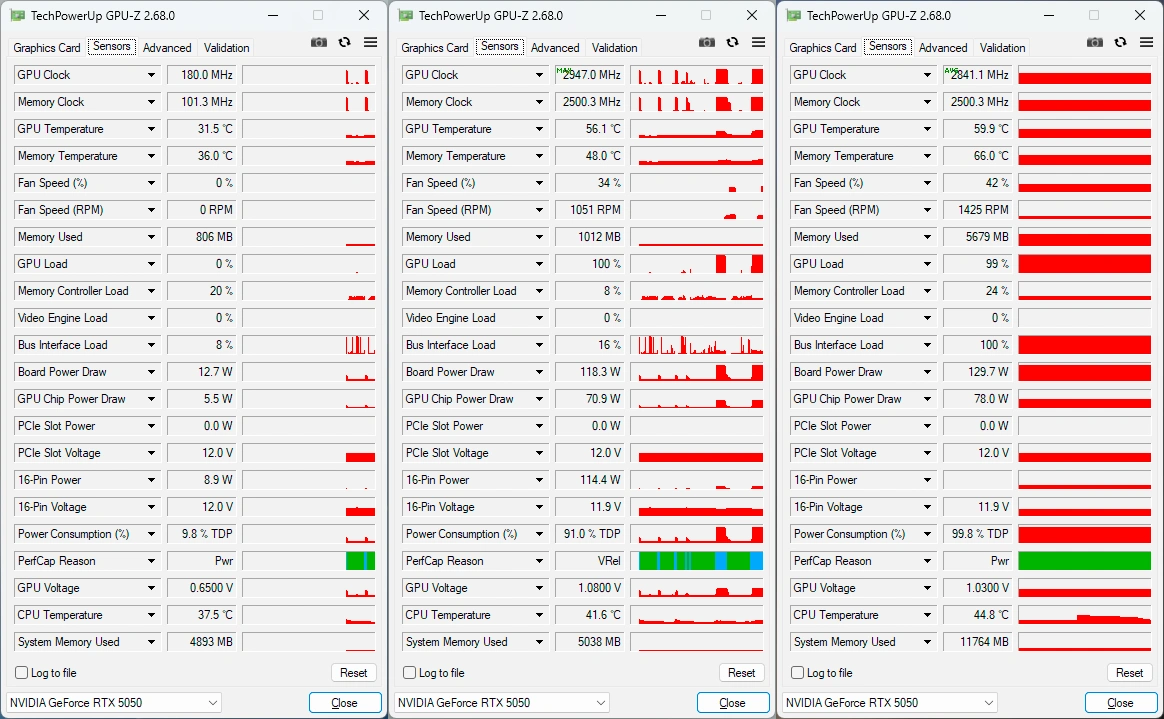Open hamburger menu in the left GPU-Z window
Image resolution: width=1164 pixels, height=719 pixels.
(x=370, y=43)
